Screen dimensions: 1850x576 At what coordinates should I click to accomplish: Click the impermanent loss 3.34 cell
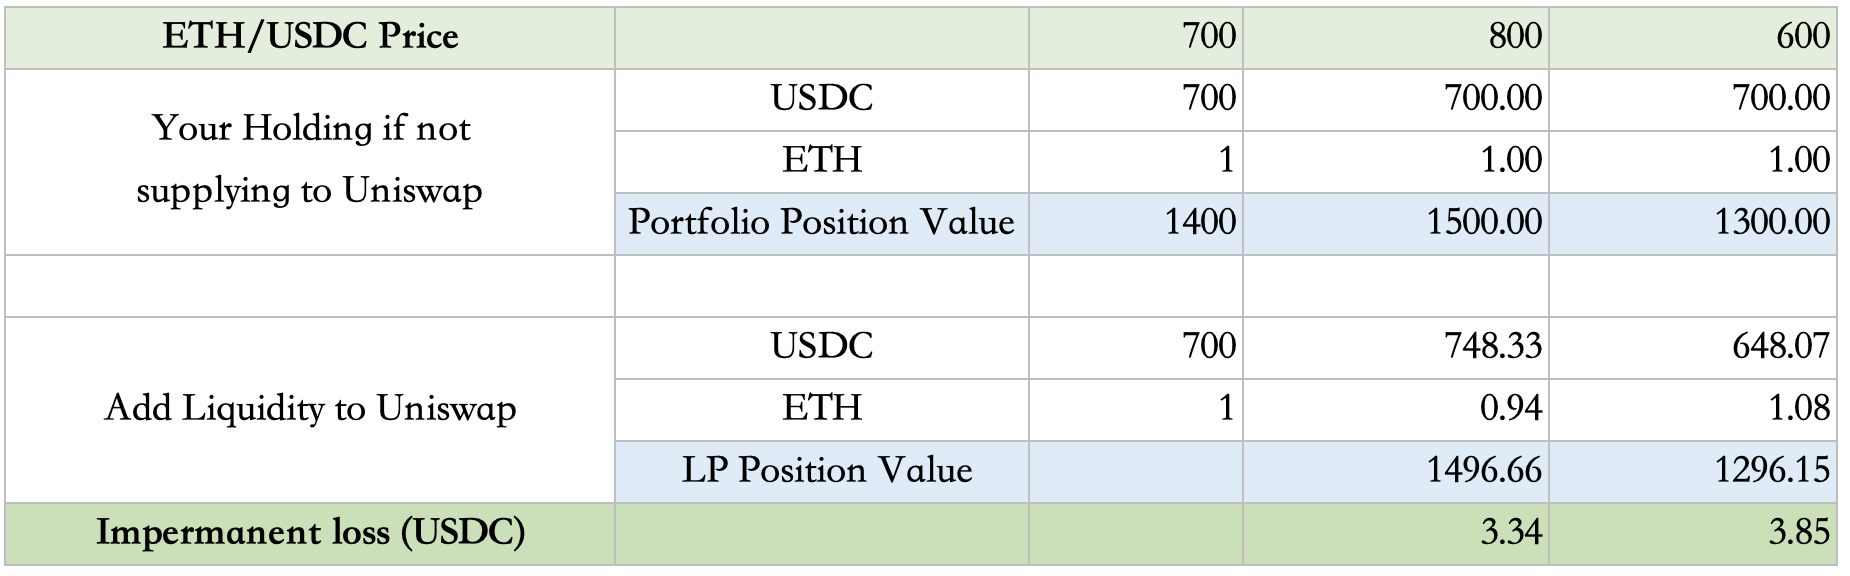click(1395, 533)
